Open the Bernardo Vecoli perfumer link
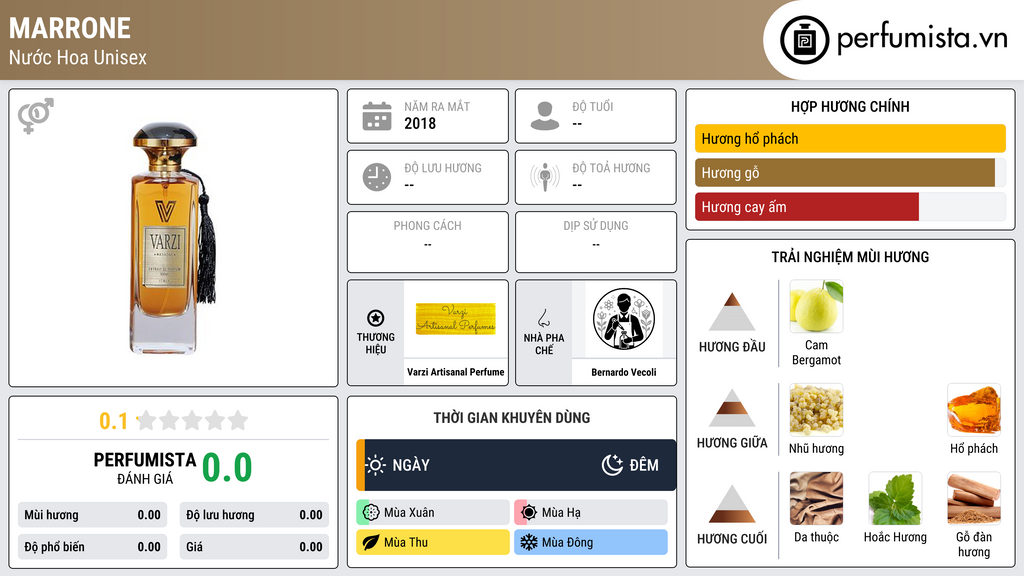 (x=624, y=372)
